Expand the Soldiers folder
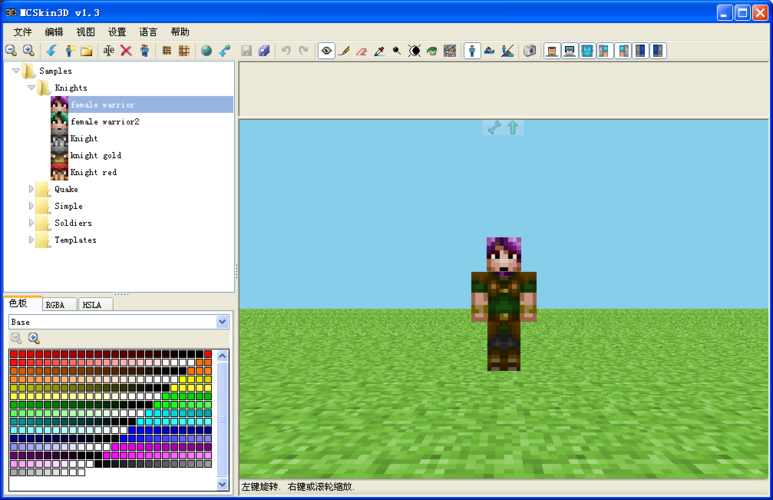This screenshot has height=500, width=773. [x=31, y=223]
